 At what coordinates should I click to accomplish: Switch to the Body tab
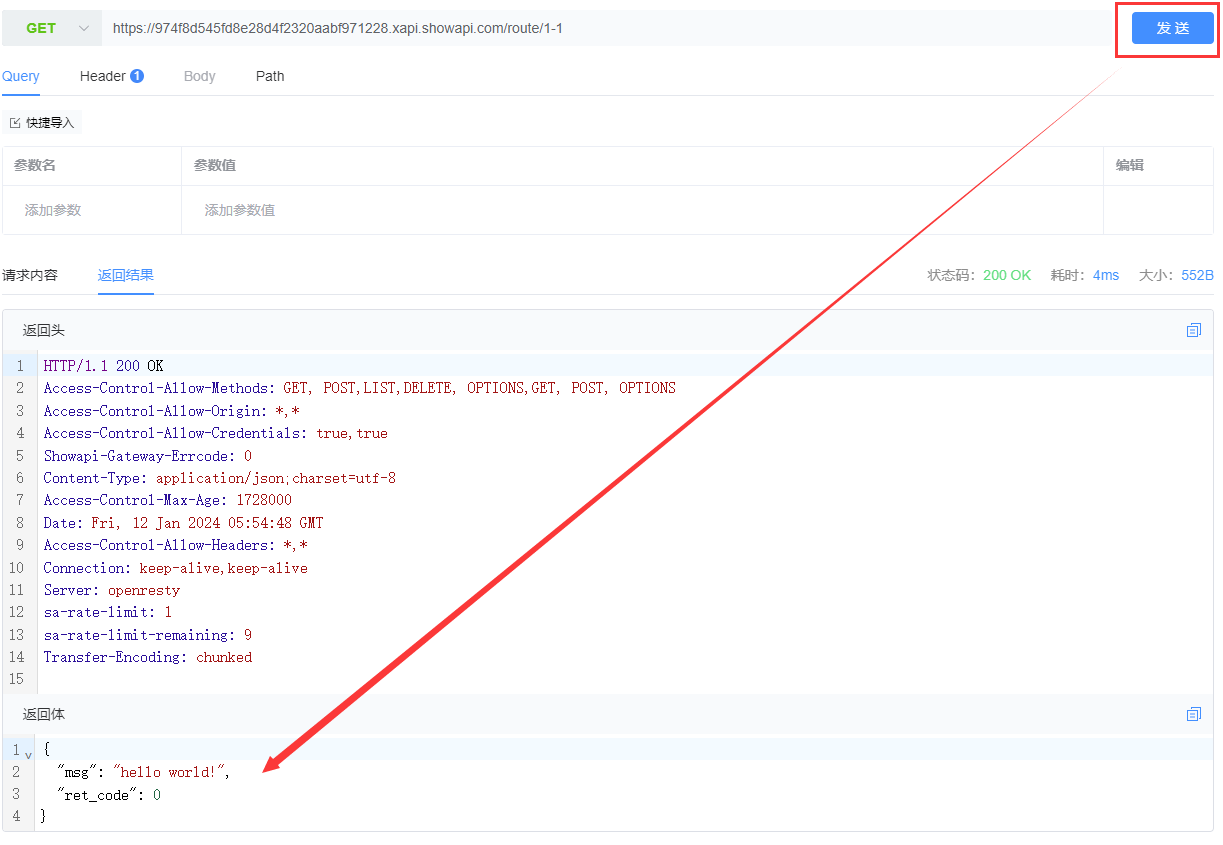coord(200,76)
